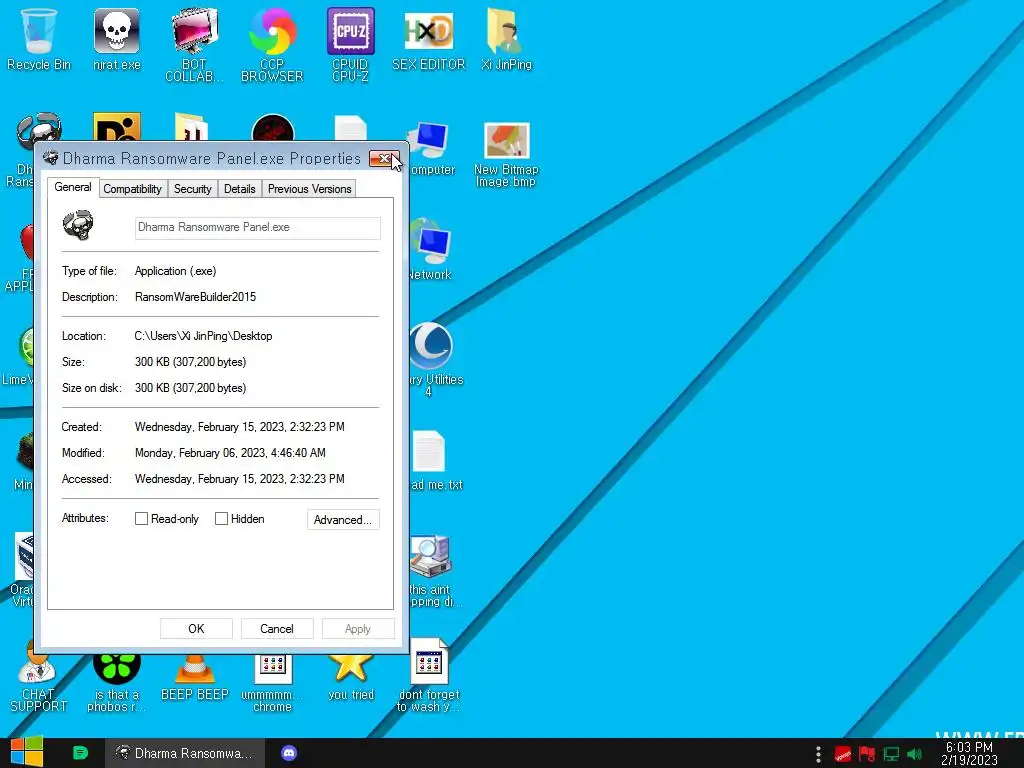Screen dimensions: 1024x768
Task: Click the red Vonga tray icon
Action: click(x=842, y=754)
